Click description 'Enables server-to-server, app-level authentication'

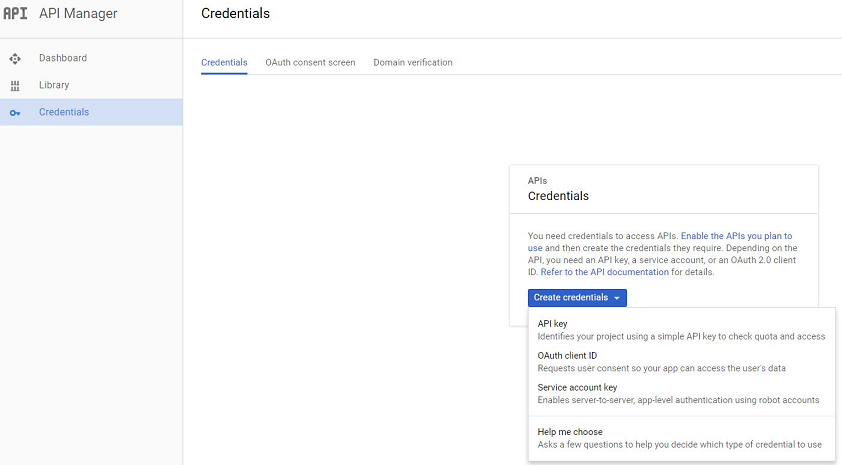click(678, 400)
